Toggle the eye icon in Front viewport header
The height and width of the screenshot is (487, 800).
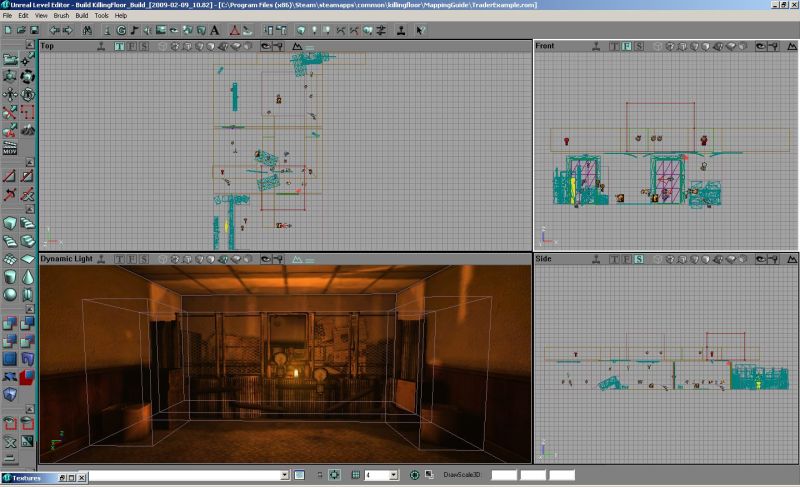pyautogui.click(x=760, y=46)
